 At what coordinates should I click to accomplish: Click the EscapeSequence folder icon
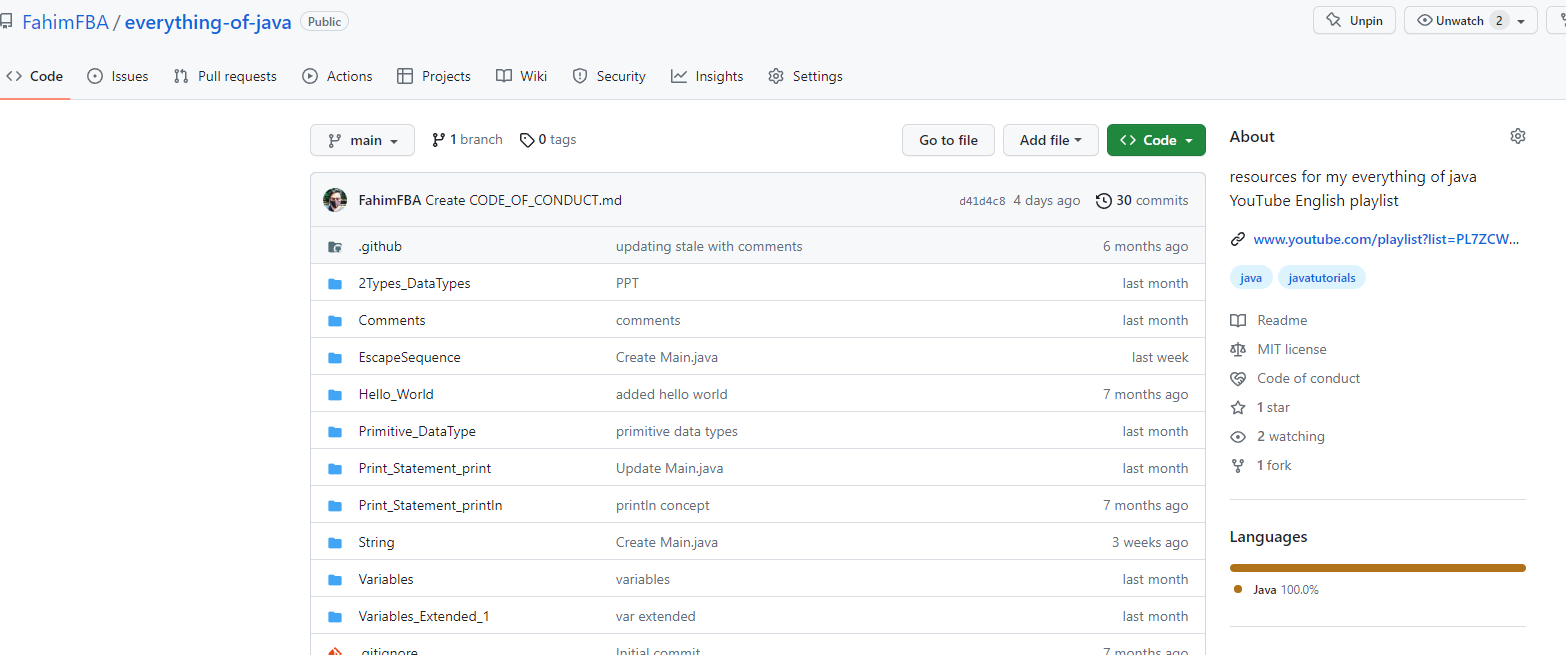coord(335,357)
